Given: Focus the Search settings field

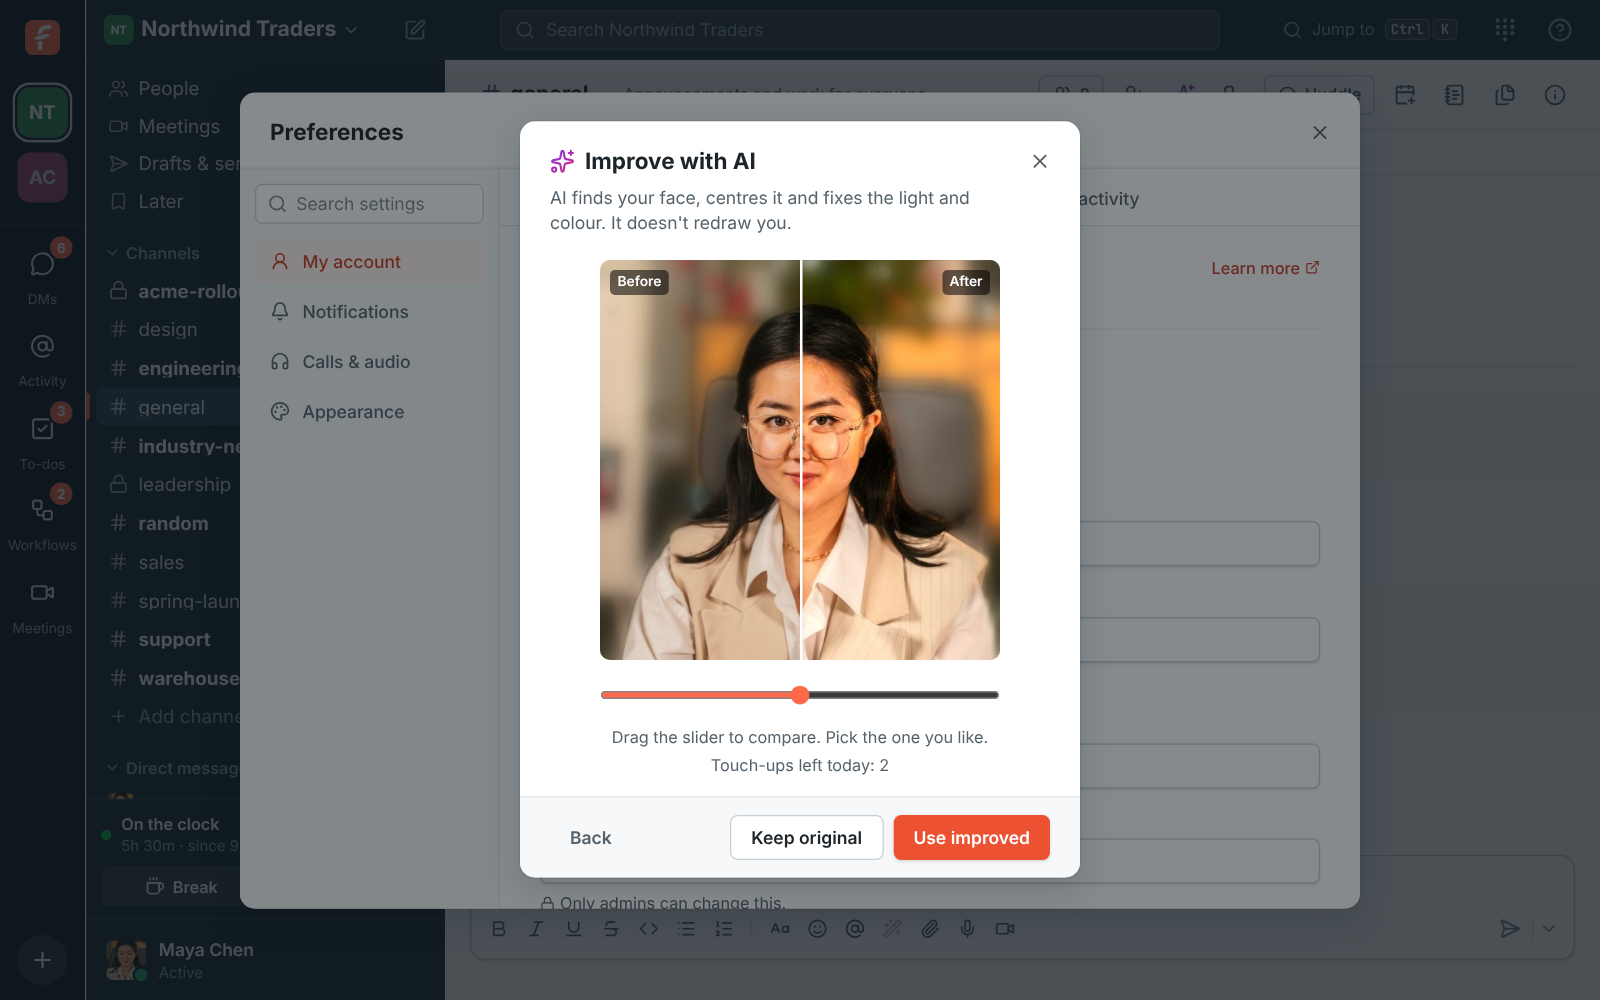Looking at the screenshot, I should point(369,204).
